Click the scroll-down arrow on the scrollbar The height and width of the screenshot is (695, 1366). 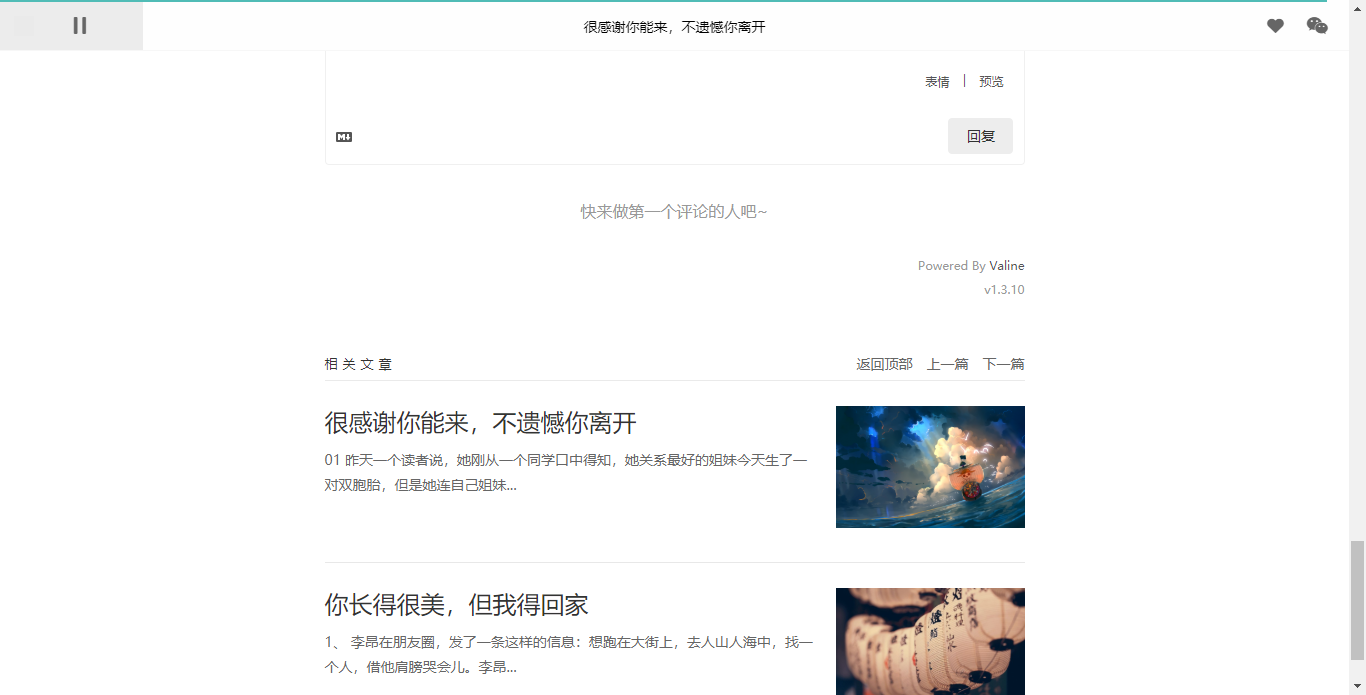tap(1358, 687)
